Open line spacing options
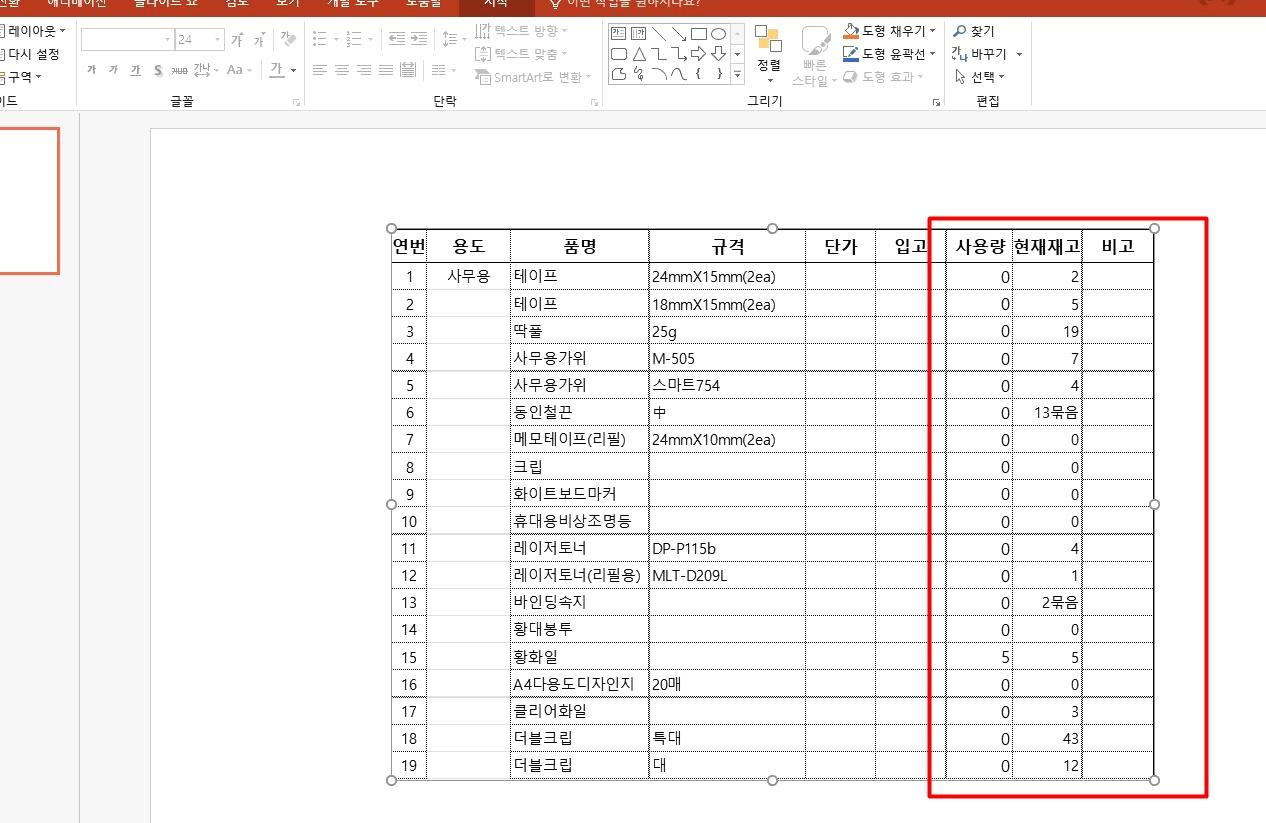 point(453,39)
